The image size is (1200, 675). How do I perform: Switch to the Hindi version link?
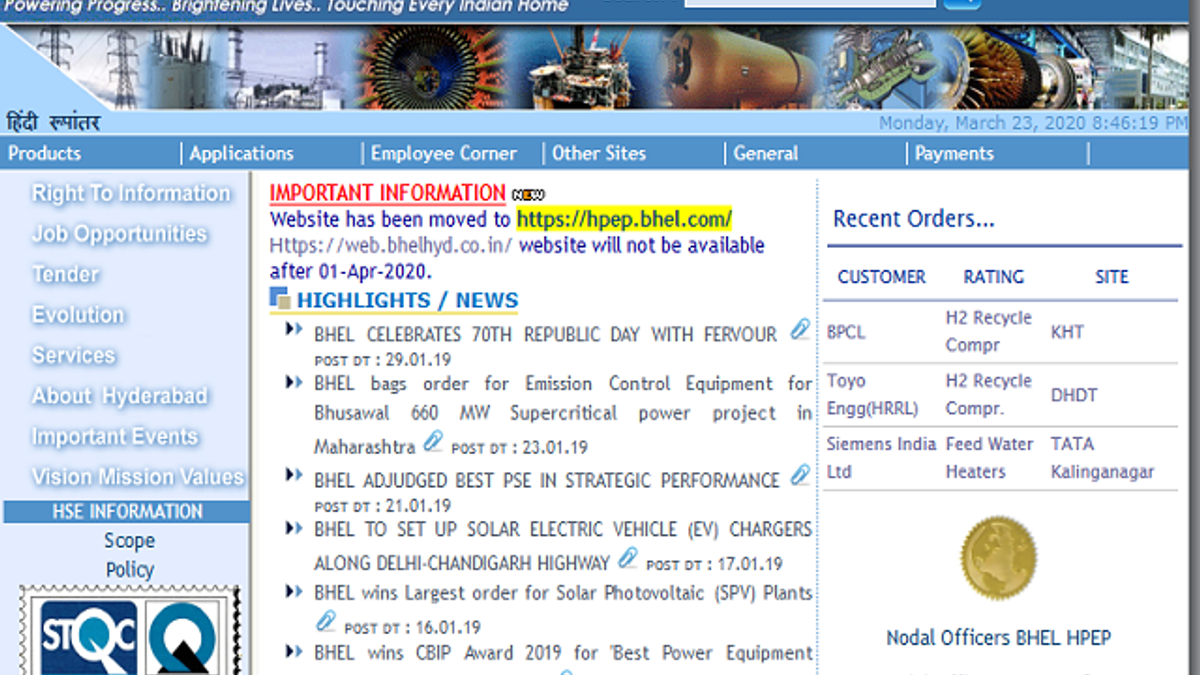pyautogui.click(x=53, y=123)
